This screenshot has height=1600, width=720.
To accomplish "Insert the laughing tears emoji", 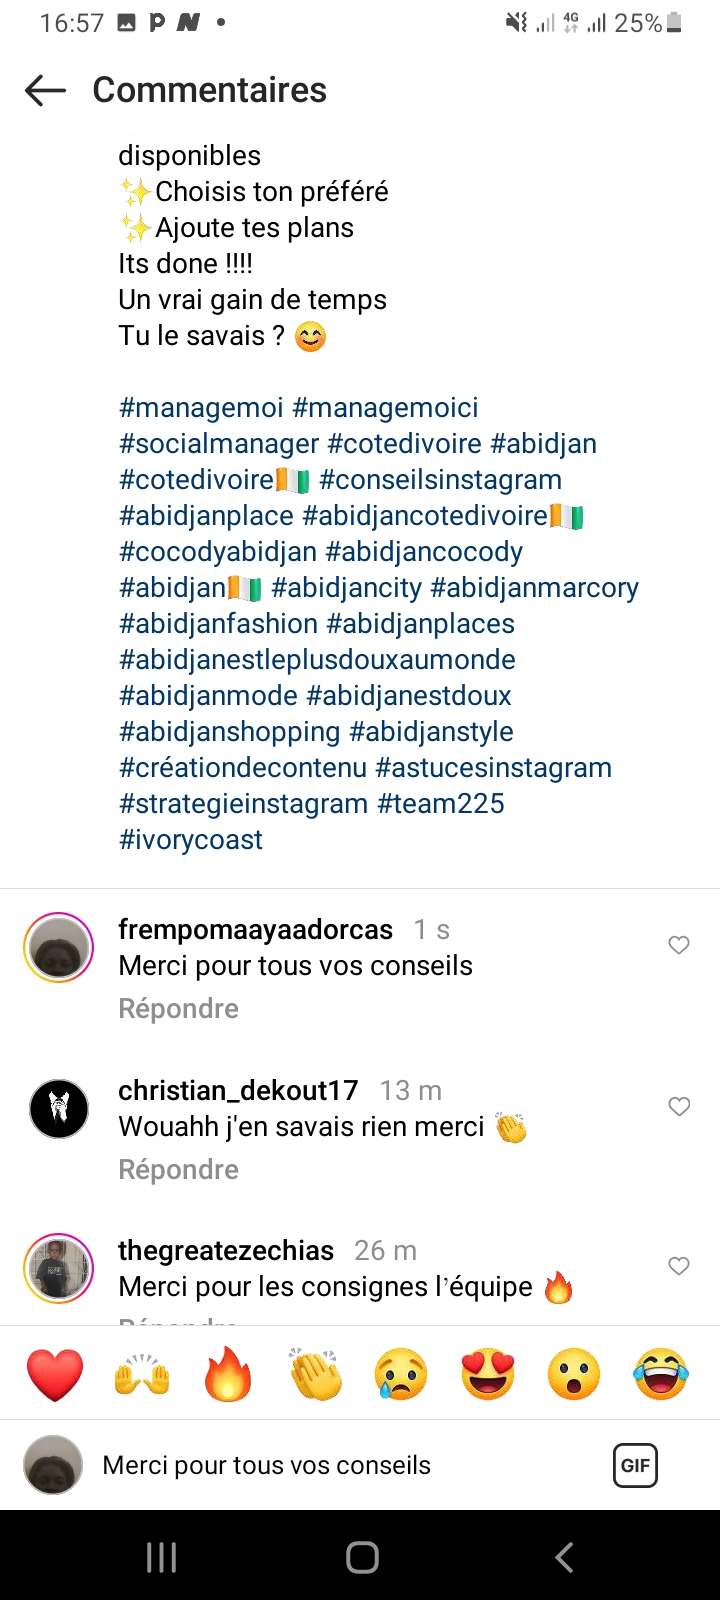I will pos(661,1375).
